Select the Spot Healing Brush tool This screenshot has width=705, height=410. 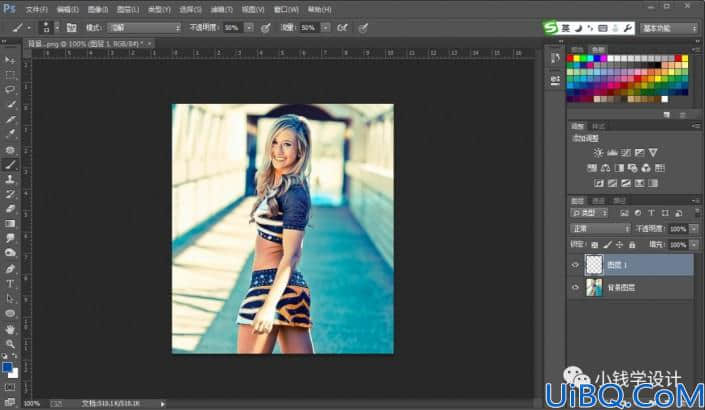(x=10, y=150)
